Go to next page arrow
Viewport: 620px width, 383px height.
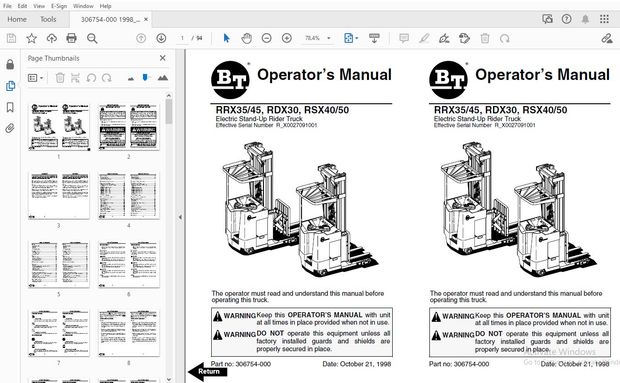161,38
